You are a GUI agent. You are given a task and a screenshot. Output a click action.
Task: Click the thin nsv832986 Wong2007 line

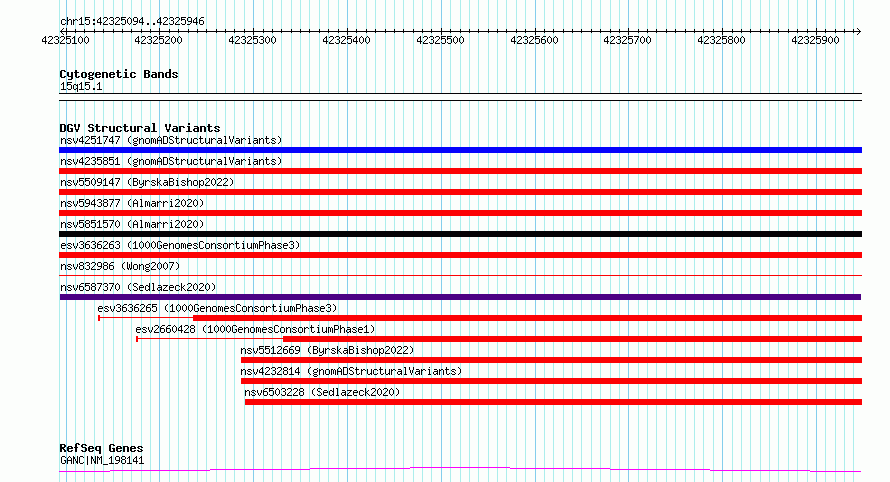coord(460,276)
